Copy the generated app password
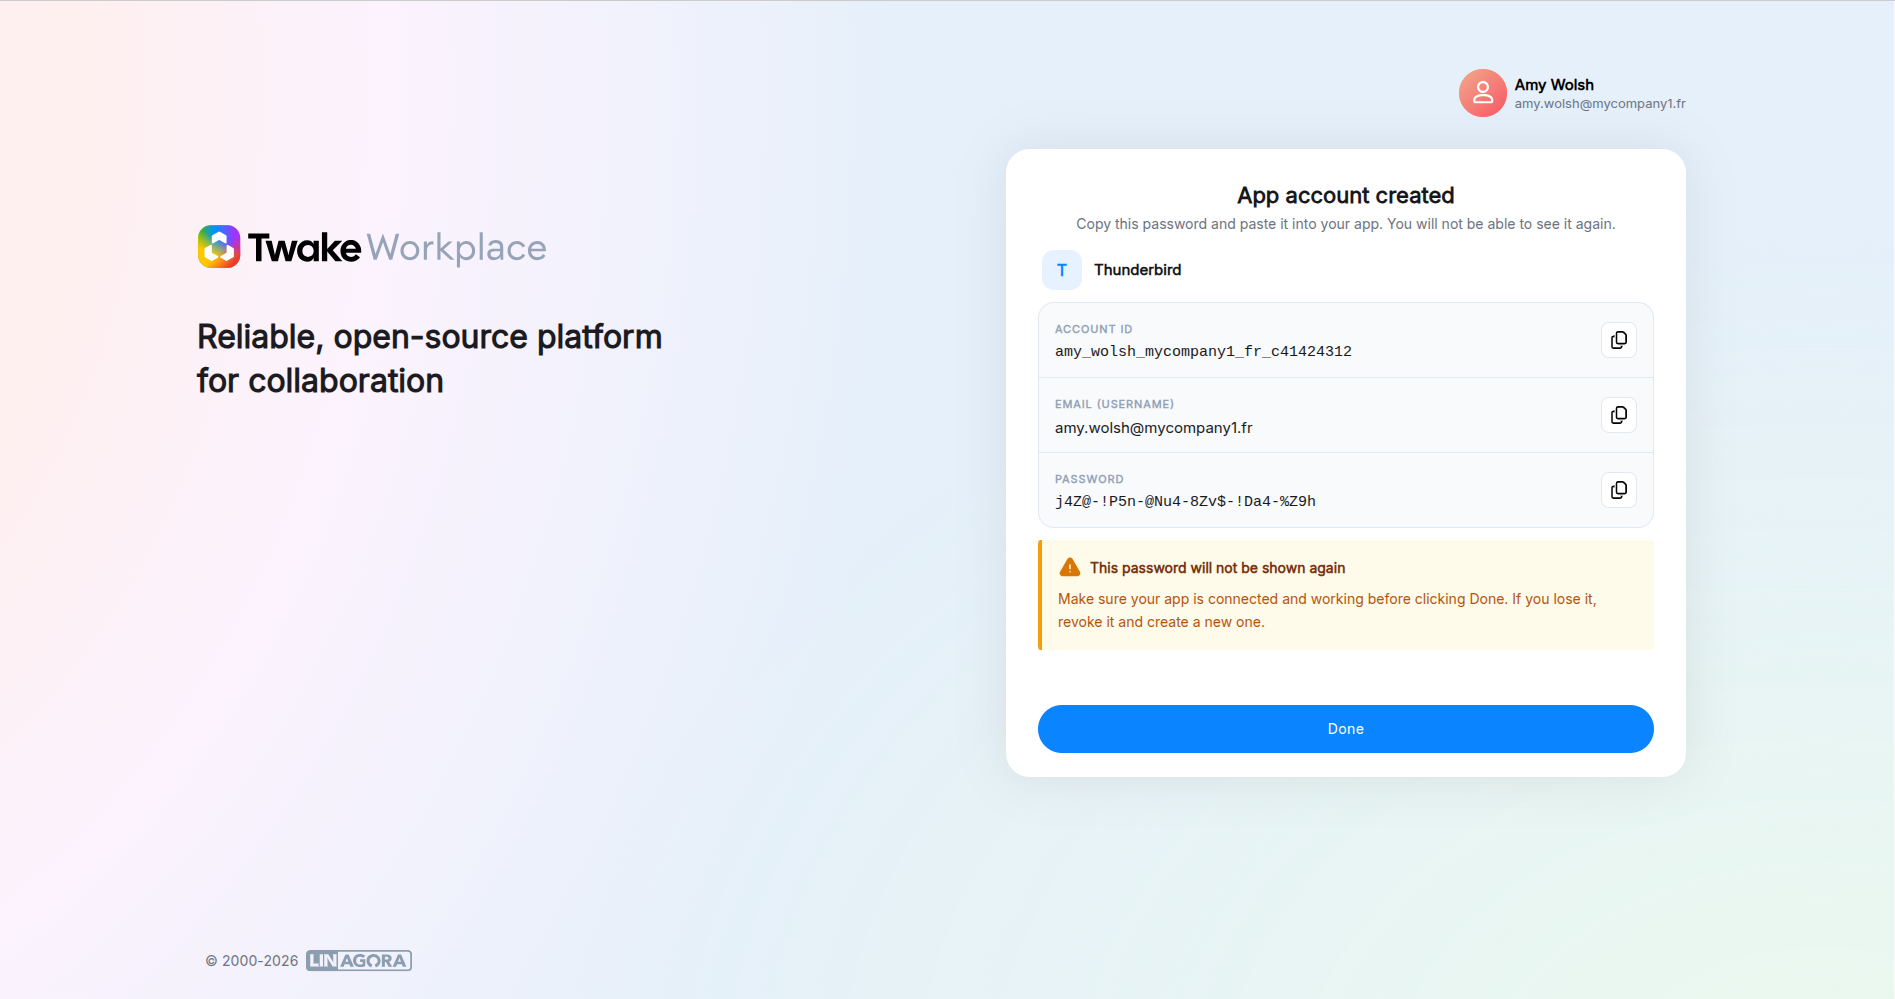This screenshot has width=1895, height=999. click(x=1618, y=490)
